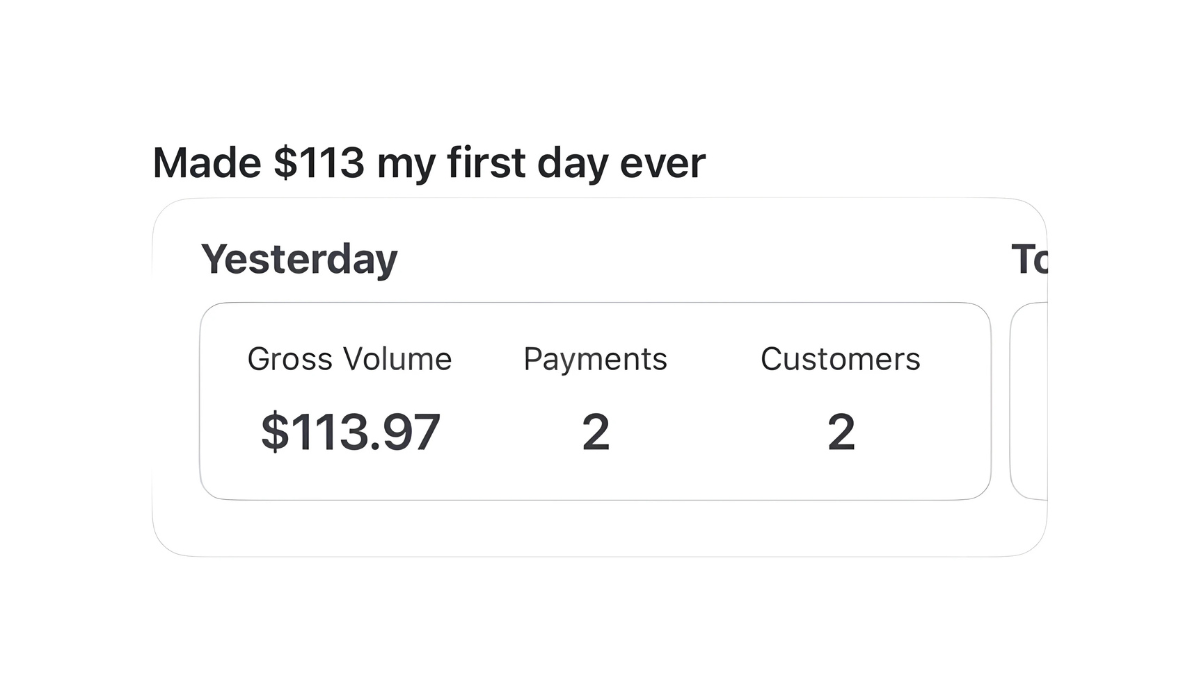
Task: Open the partially visible stats card on the right
Action: click(1030, 400)
